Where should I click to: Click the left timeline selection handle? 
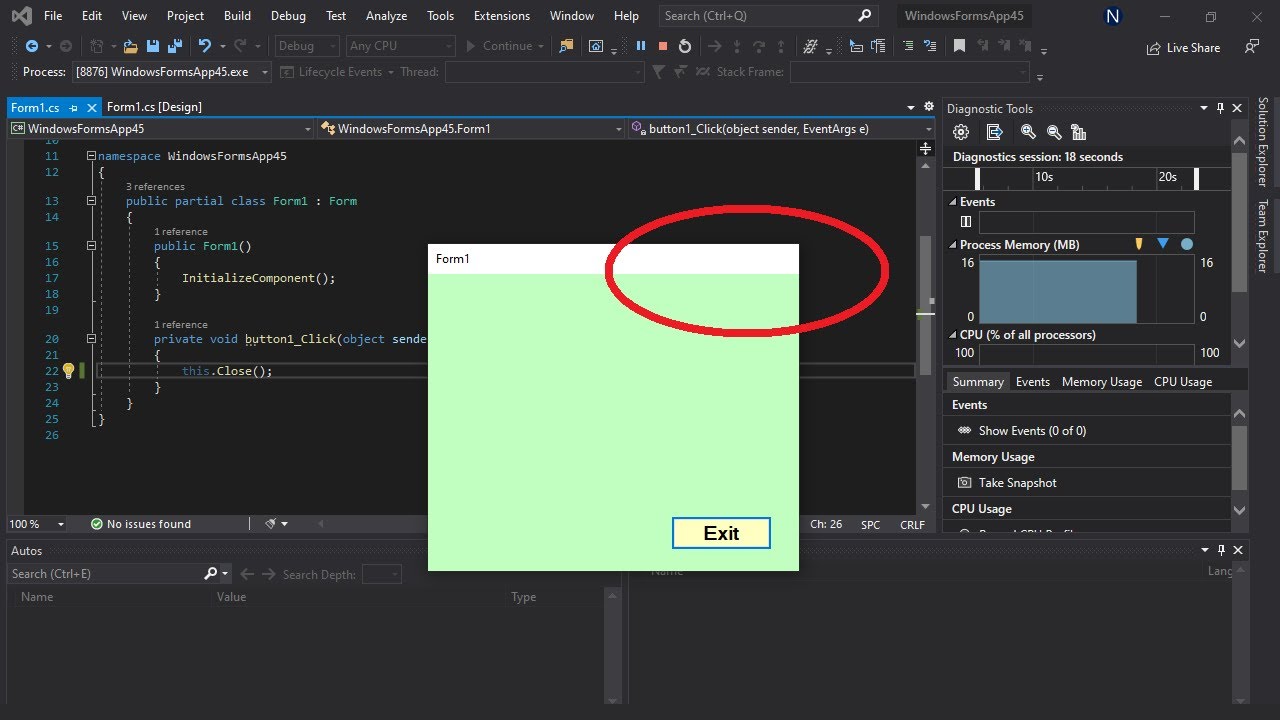(978, 179)
